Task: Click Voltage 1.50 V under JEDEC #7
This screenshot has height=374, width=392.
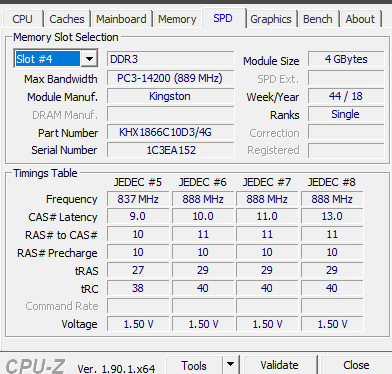Action: [267, 324]
